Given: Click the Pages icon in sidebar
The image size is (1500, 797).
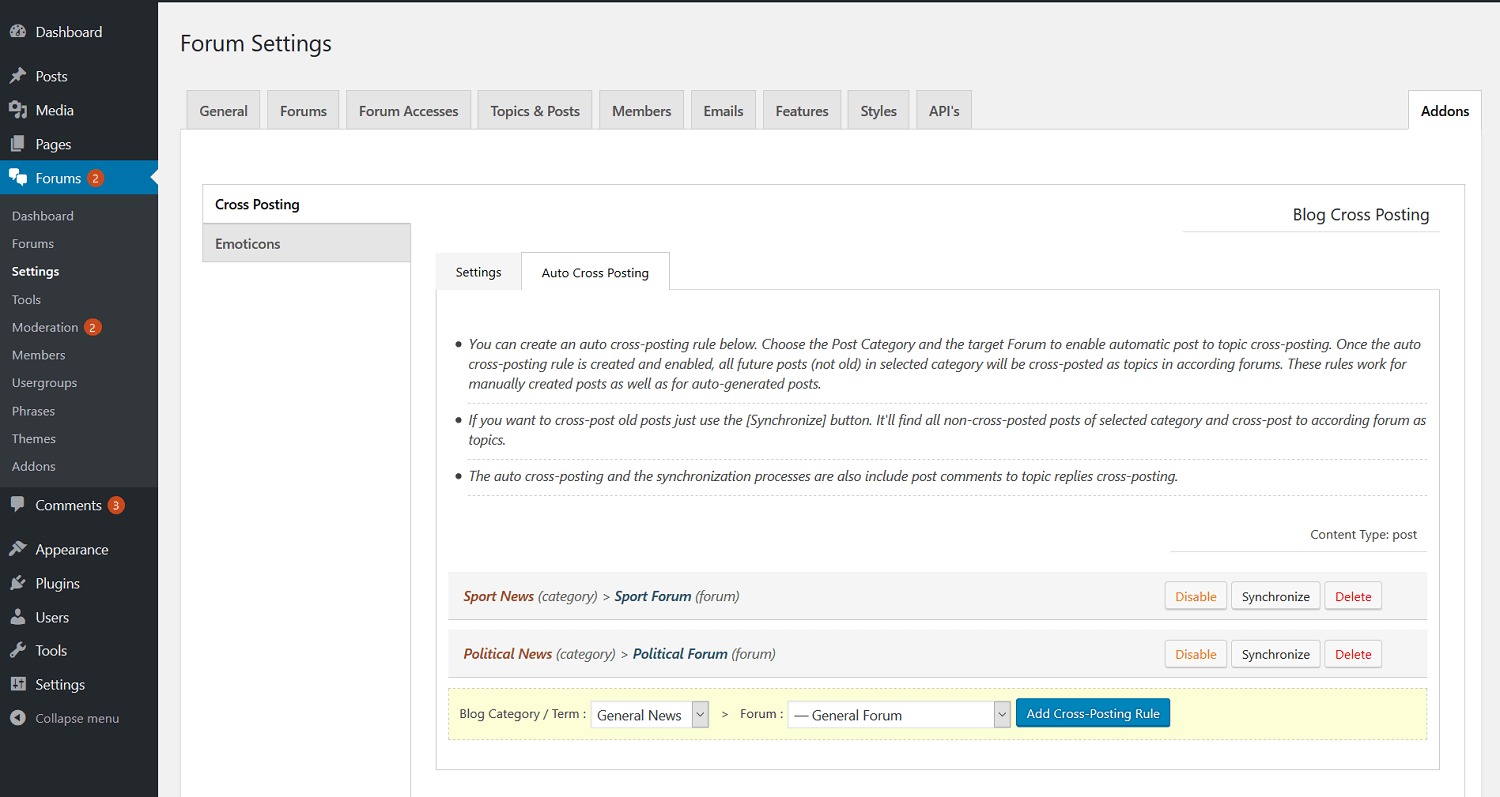Looking at the screenshot, I should point(18,144).
